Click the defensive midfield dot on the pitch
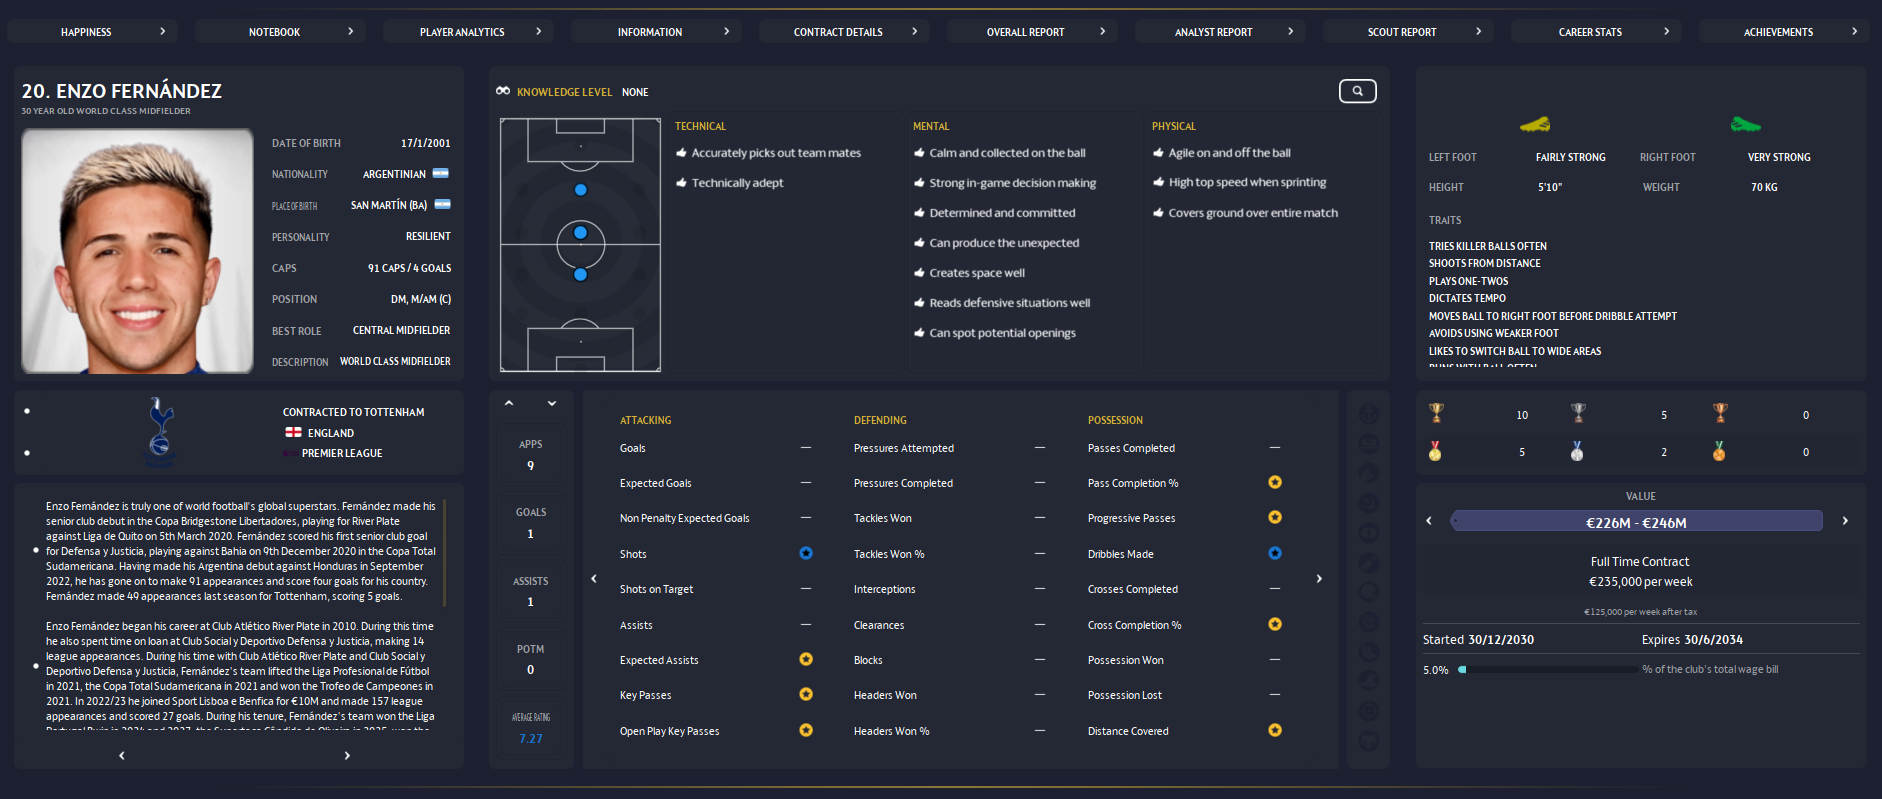The width and height of the screenshot is (1882, 799). pos(580,274)
